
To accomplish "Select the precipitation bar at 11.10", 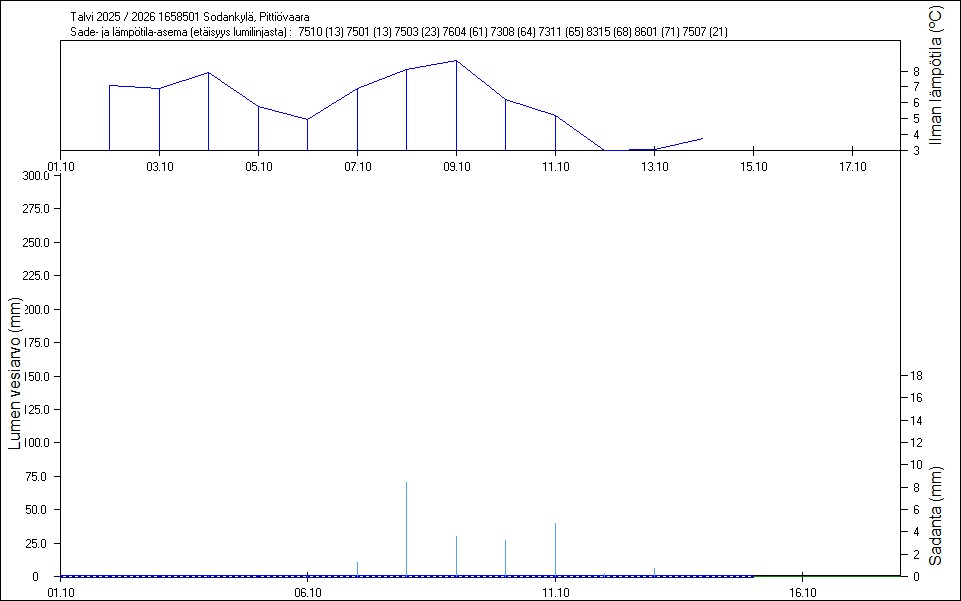I will (555, 549).
